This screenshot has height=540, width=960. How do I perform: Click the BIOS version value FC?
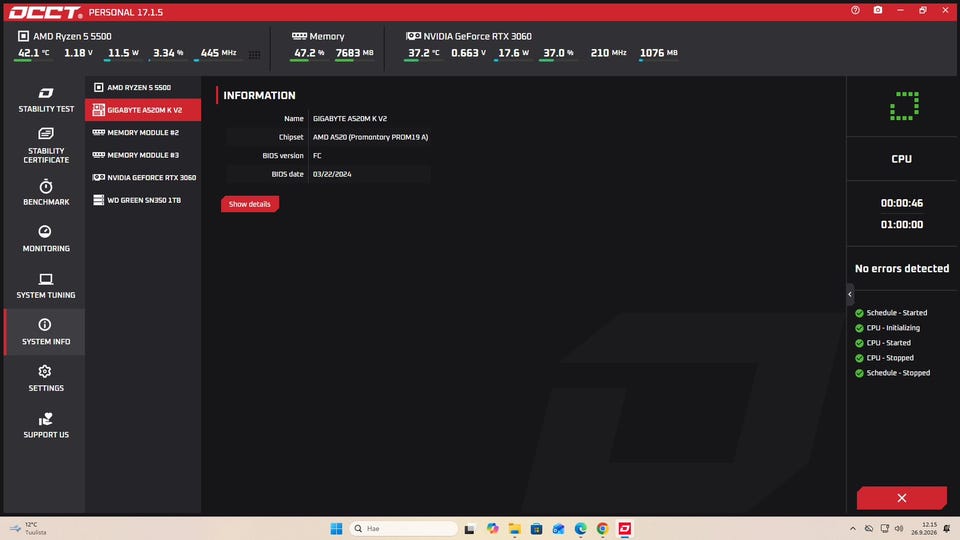[317, 156]
